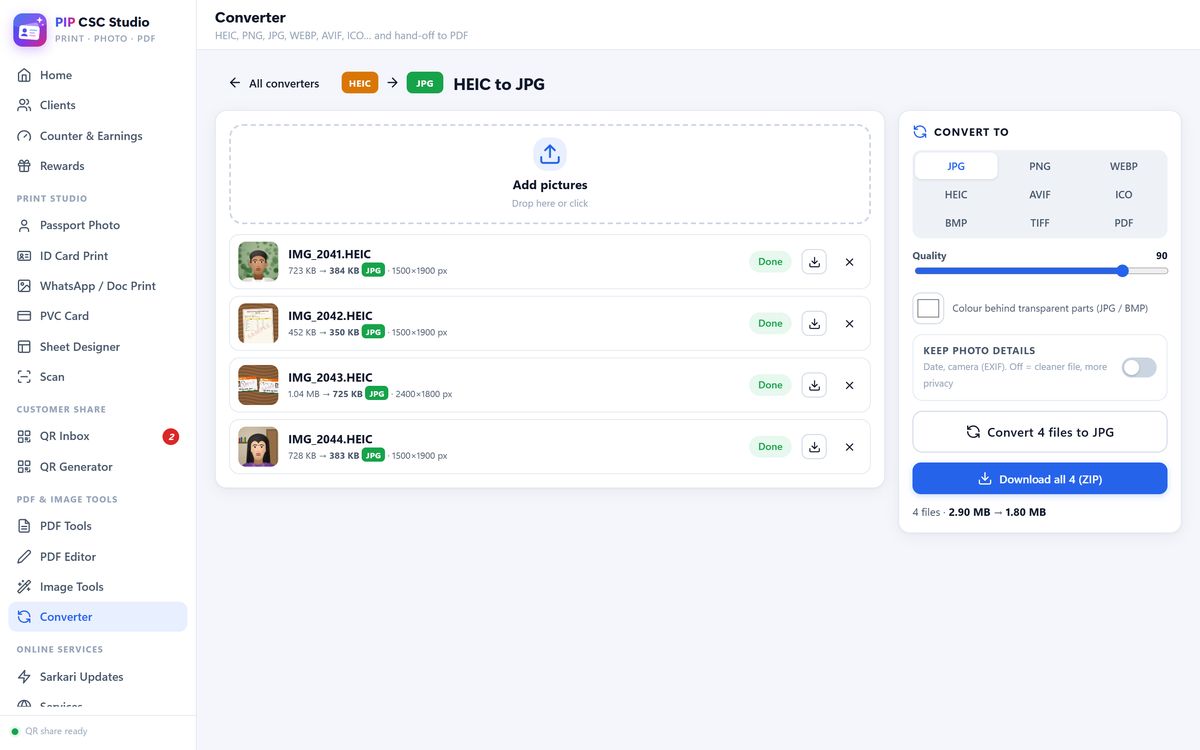Toggle the Keep Photo Details switch
The height and width of the screenshot is (750, 1200).
pos(1139,367)
